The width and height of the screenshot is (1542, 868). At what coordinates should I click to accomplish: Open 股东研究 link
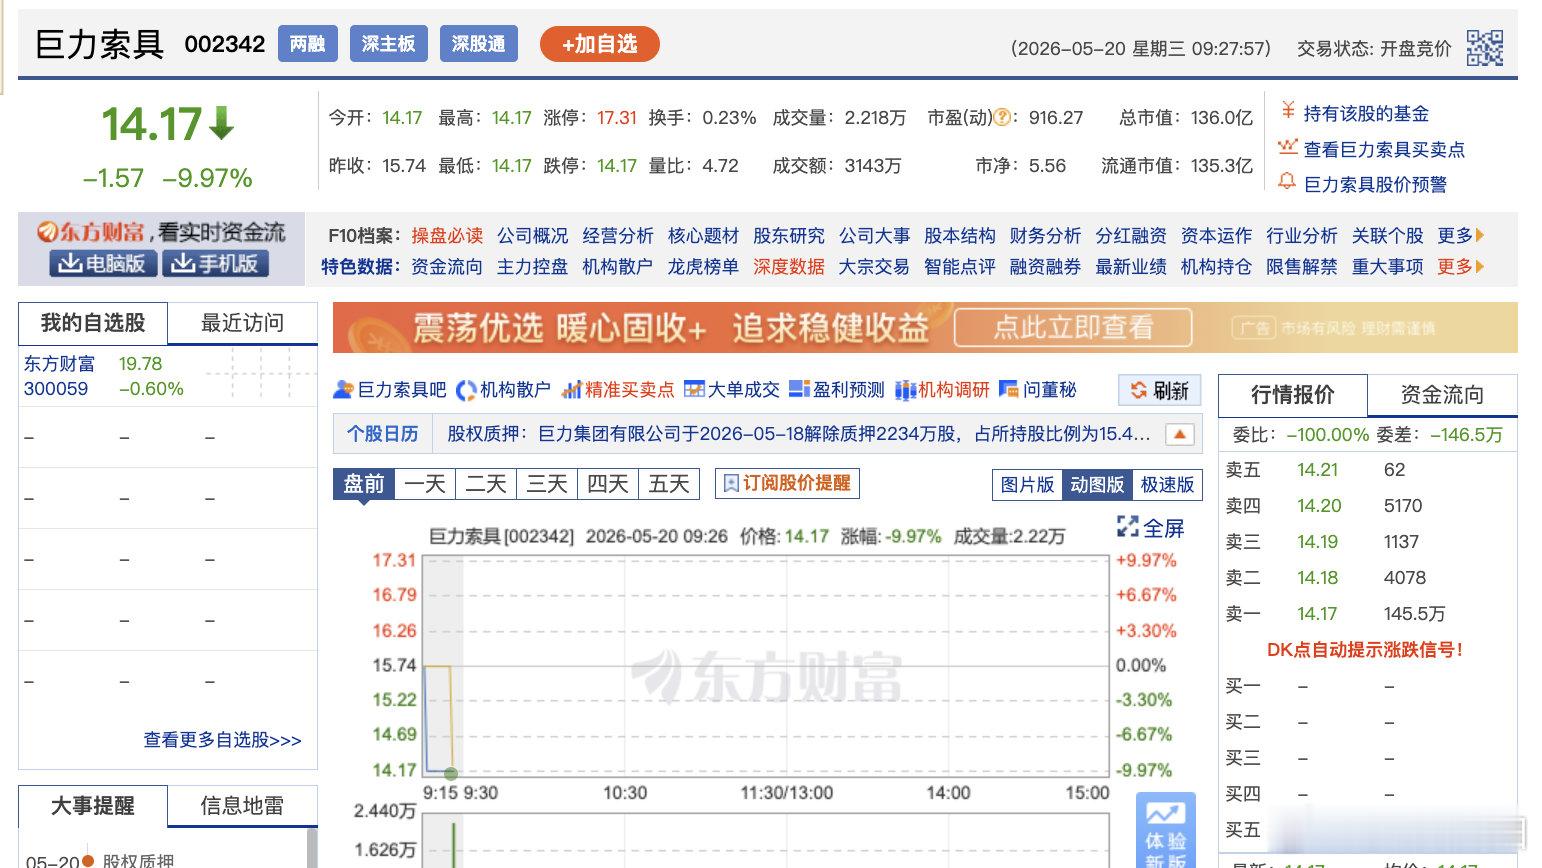coord(789,236)
